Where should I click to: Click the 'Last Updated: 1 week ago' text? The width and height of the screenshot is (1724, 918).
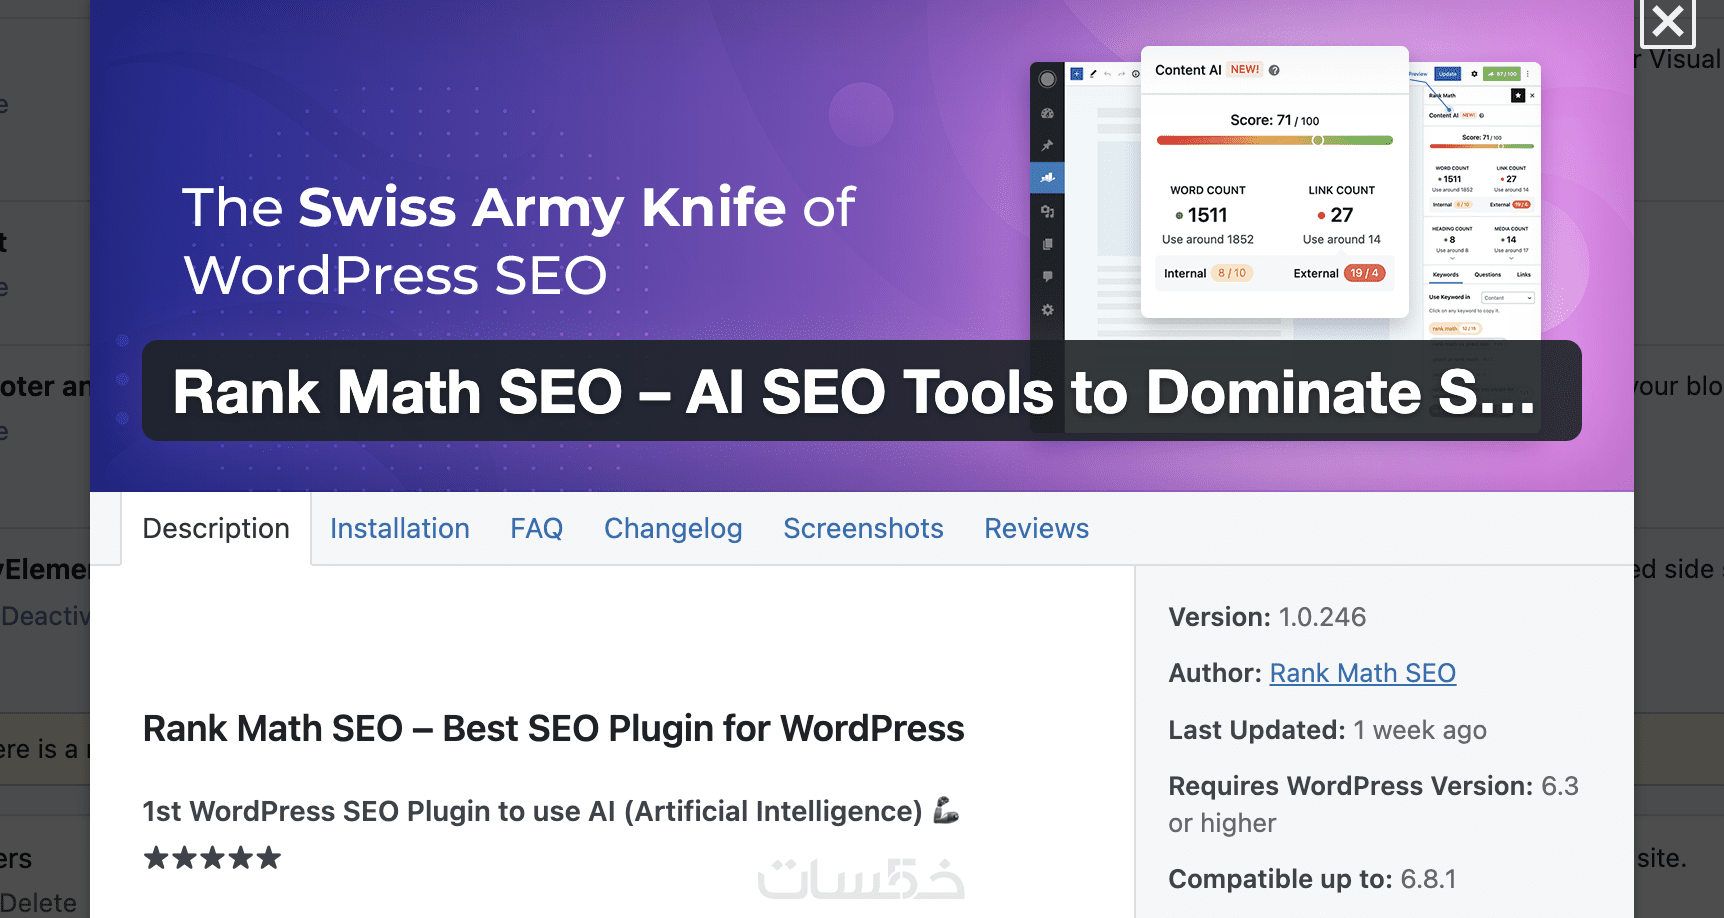1328,730
